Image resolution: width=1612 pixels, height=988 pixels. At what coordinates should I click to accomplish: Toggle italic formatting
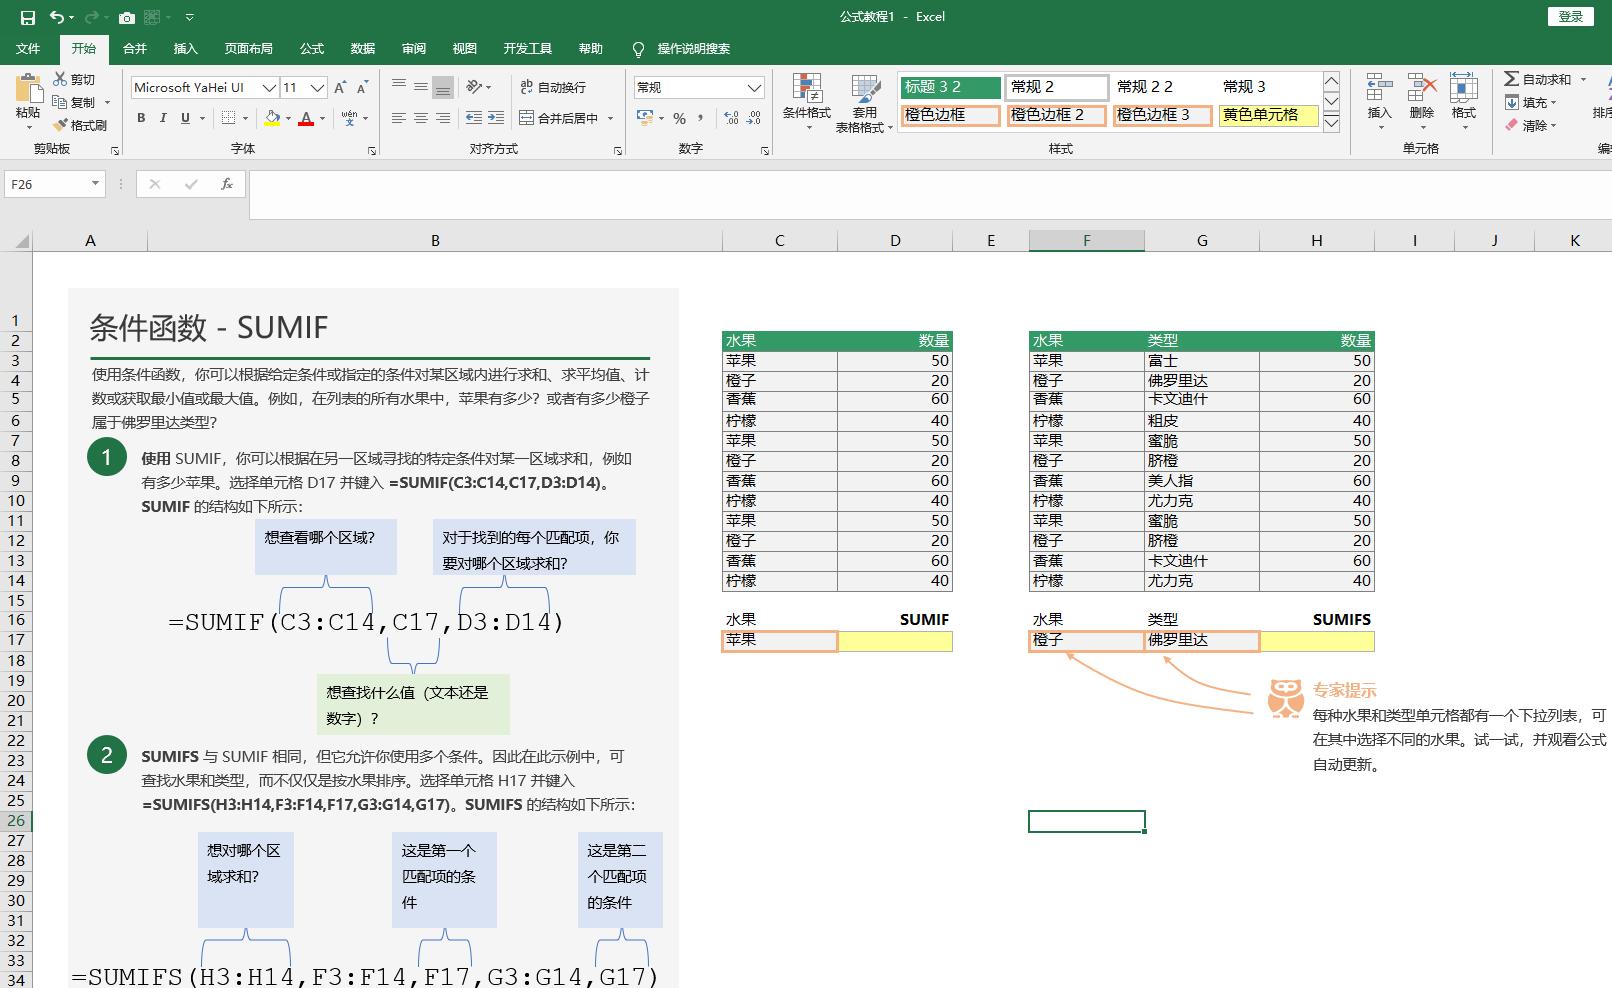point(162,118)
